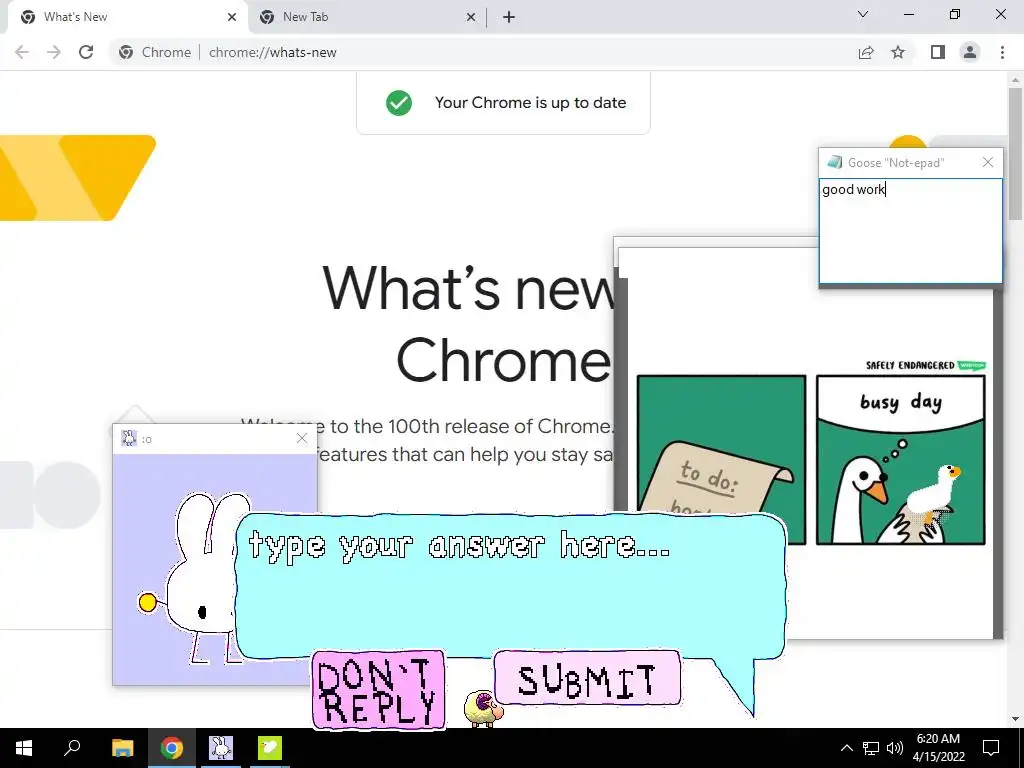Click the page's vertical scrollbar thumb

pyautogui.click(x=1016, y=153)
